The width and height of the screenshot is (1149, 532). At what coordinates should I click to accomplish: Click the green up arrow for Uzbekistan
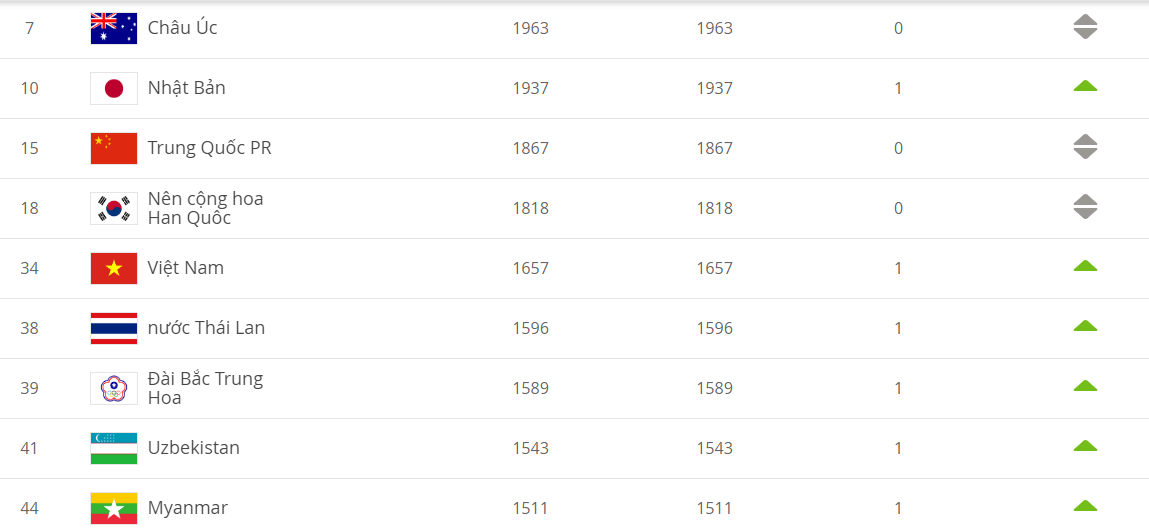pos(1085,447)
